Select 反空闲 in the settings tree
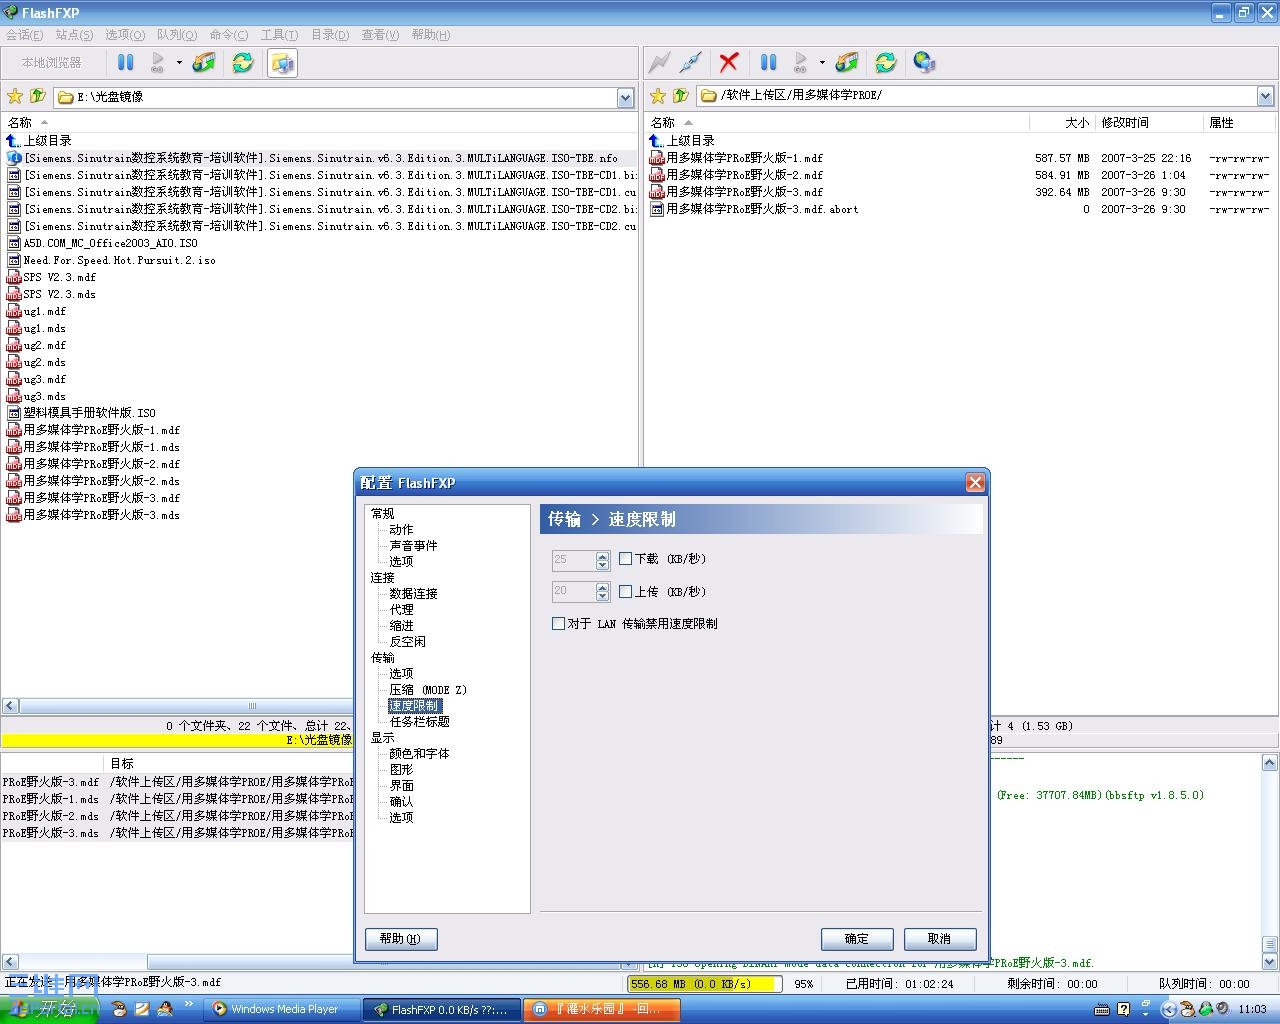 (407, 642)
